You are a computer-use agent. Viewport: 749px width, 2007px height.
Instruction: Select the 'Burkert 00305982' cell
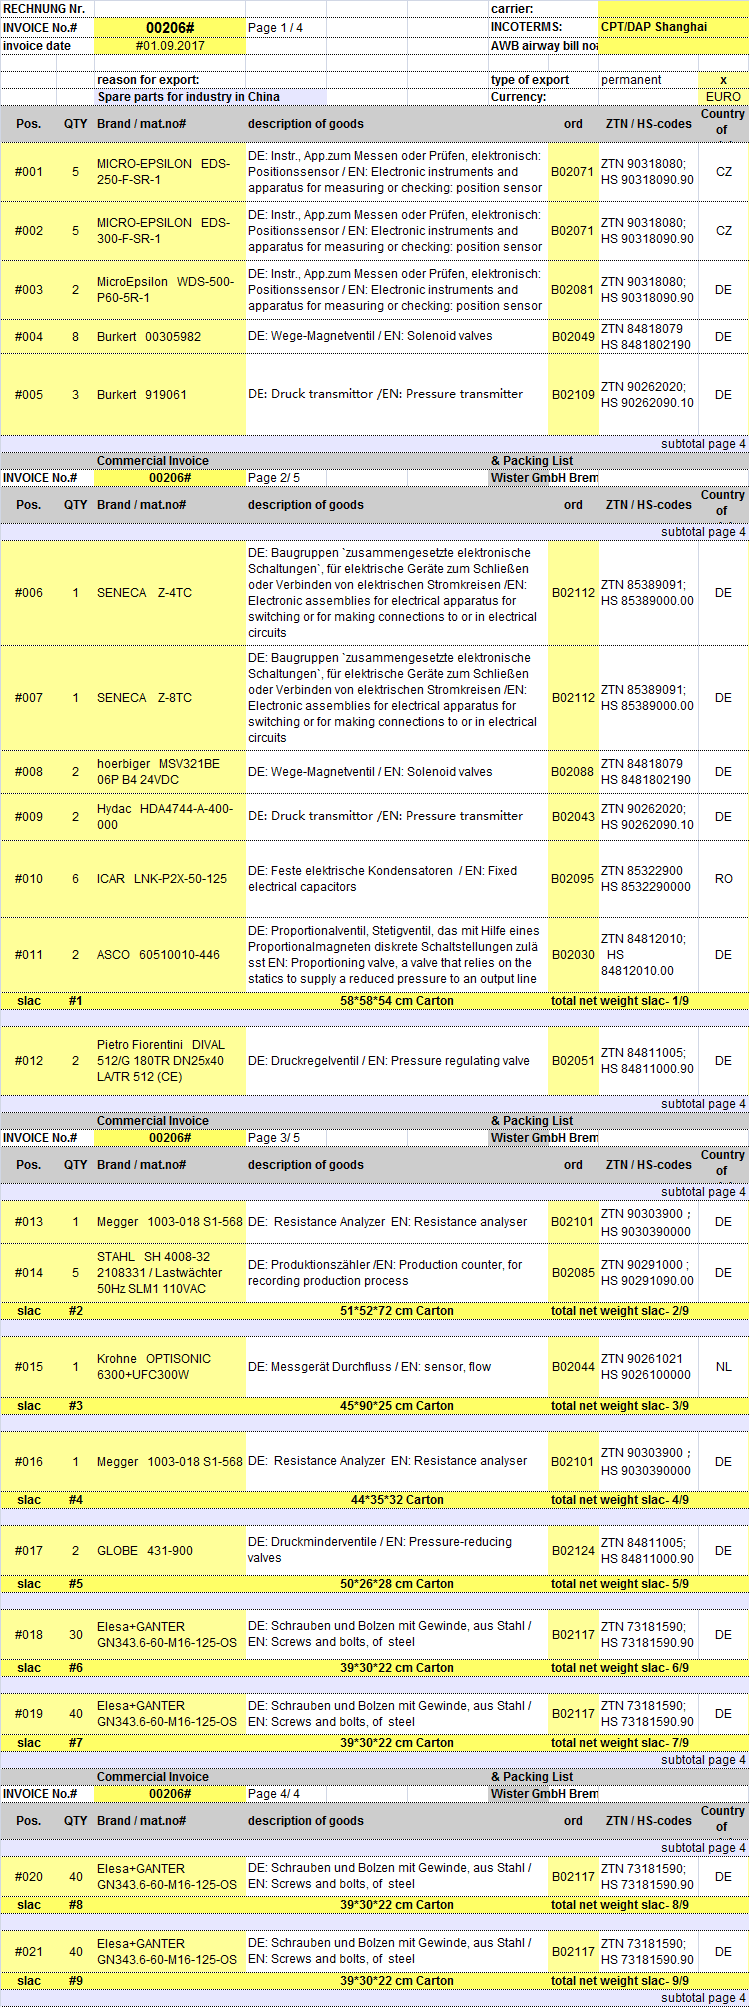point(170,337)
